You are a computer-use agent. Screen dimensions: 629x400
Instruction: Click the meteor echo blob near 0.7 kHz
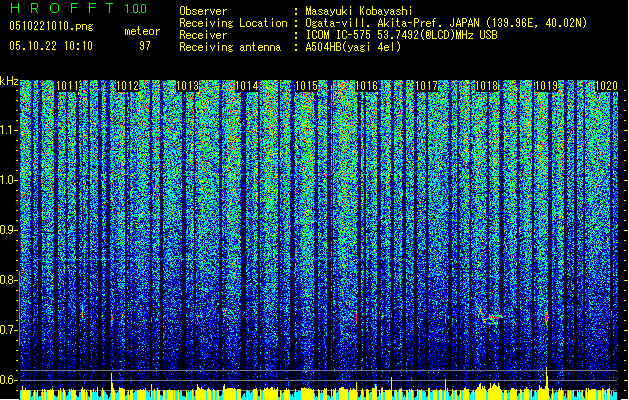pyautogui.click(x=491, y=319)
